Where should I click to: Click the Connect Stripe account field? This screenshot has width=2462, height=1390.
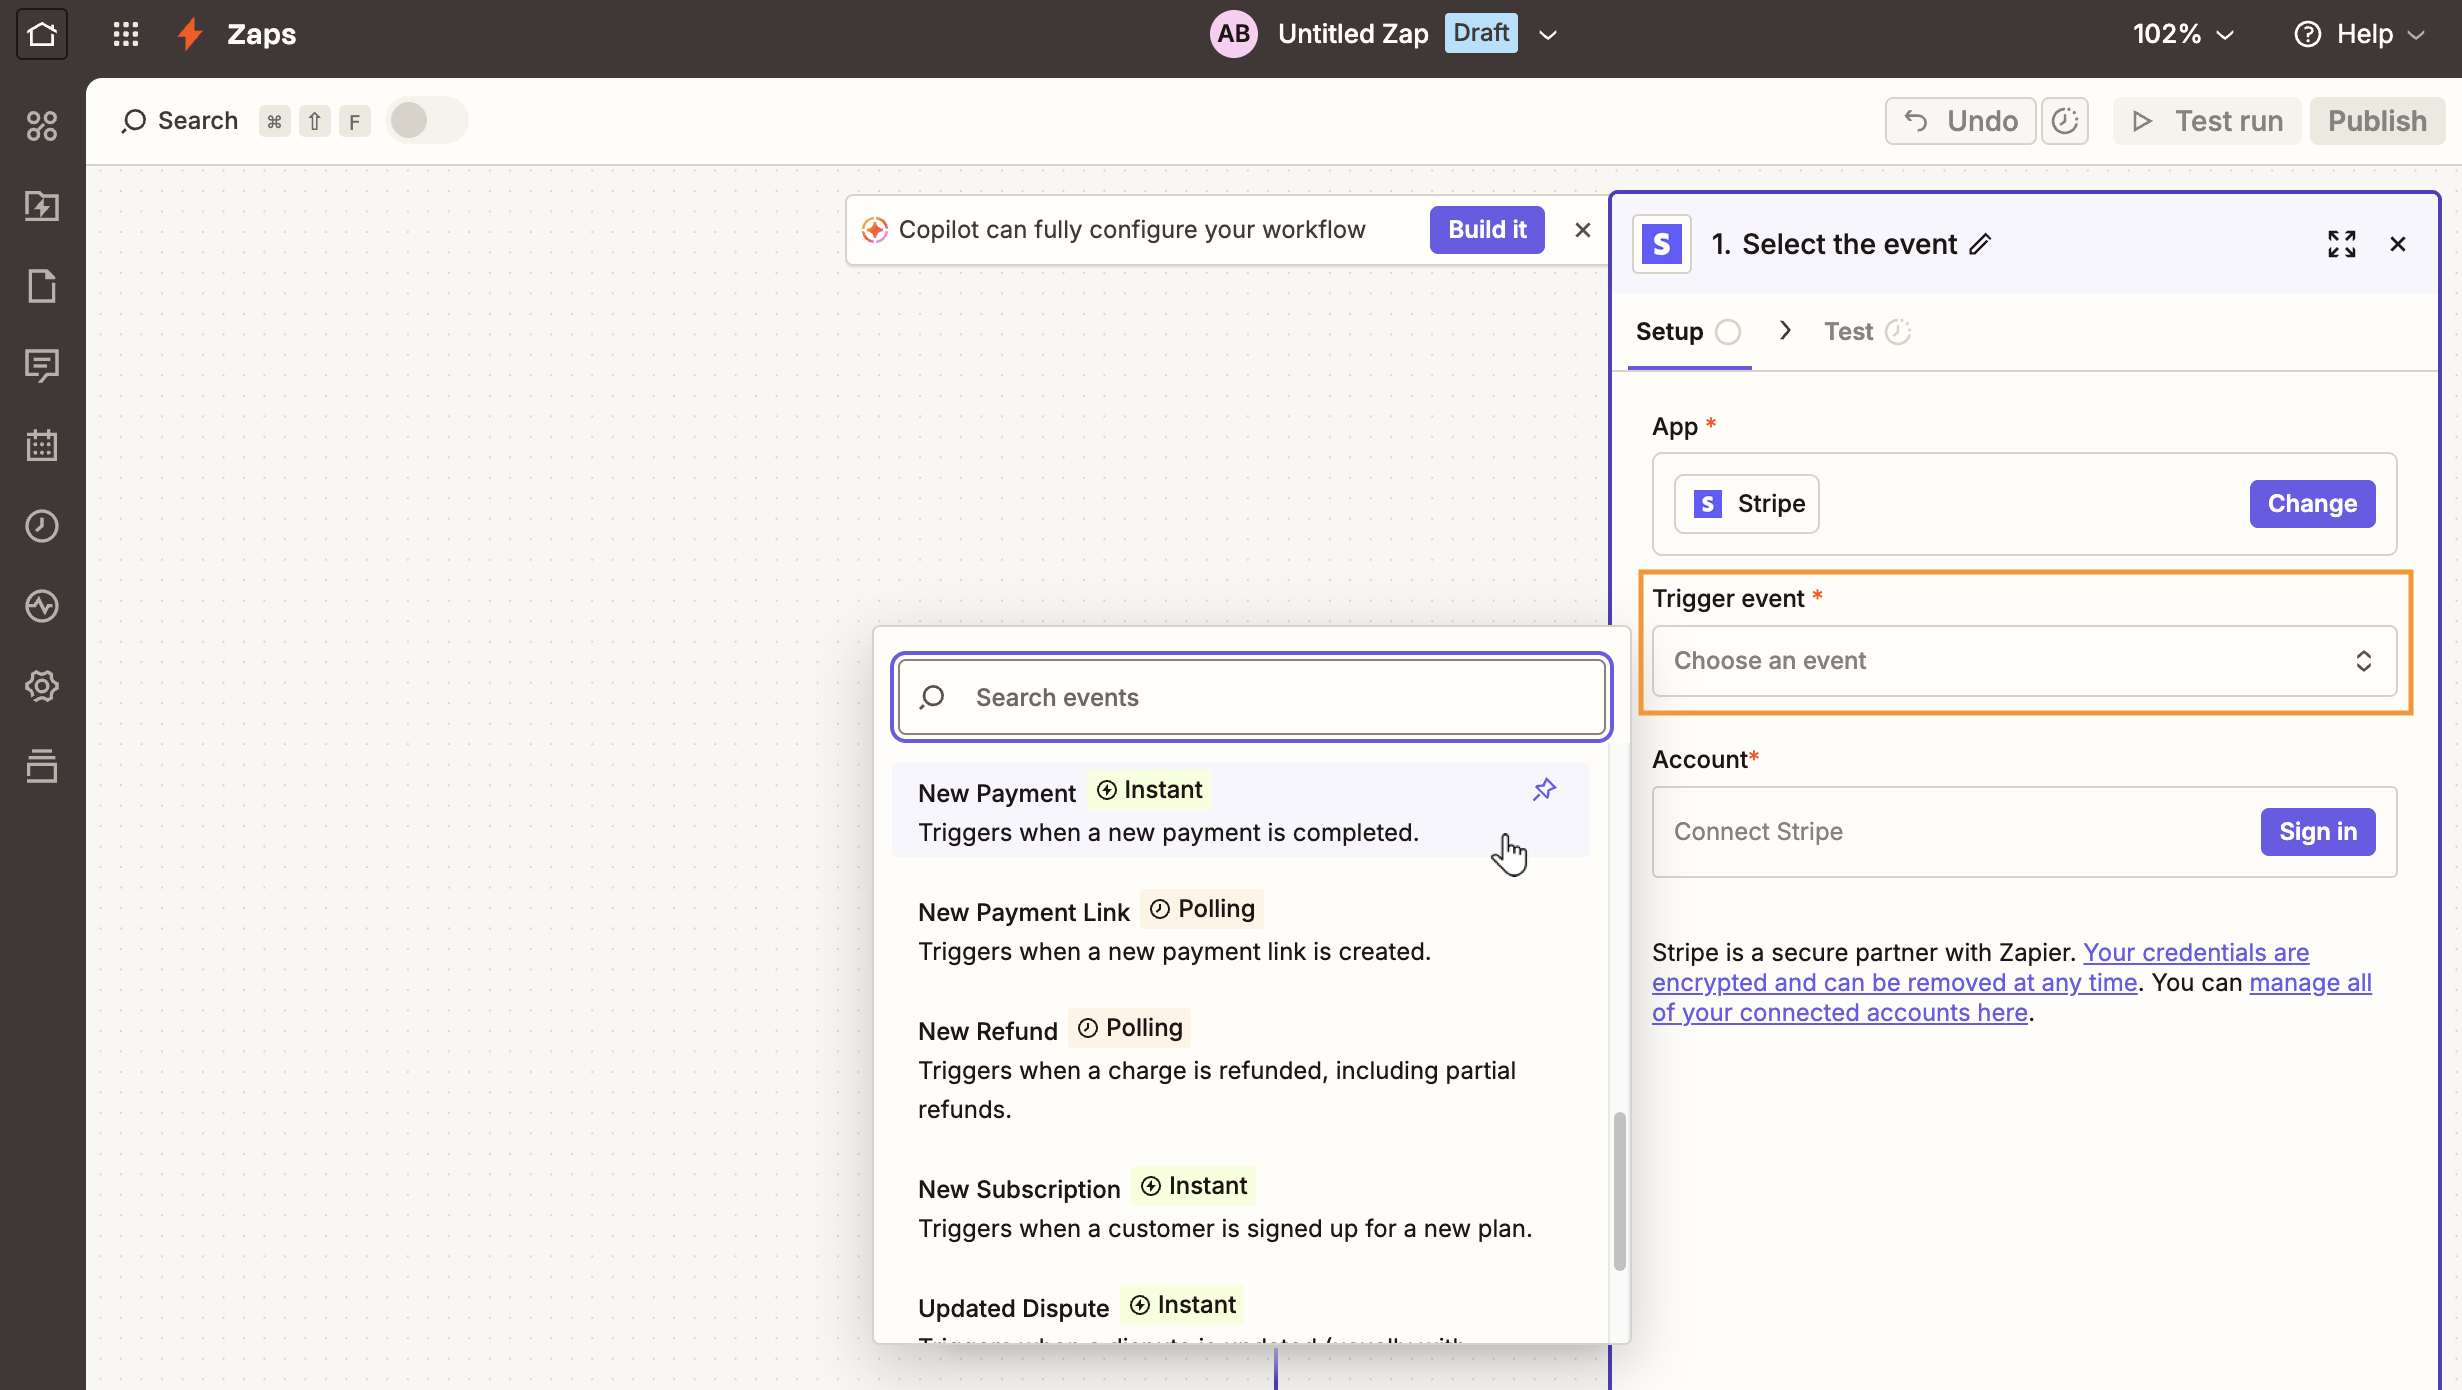pyautogui.click(x=2024, y=832)
